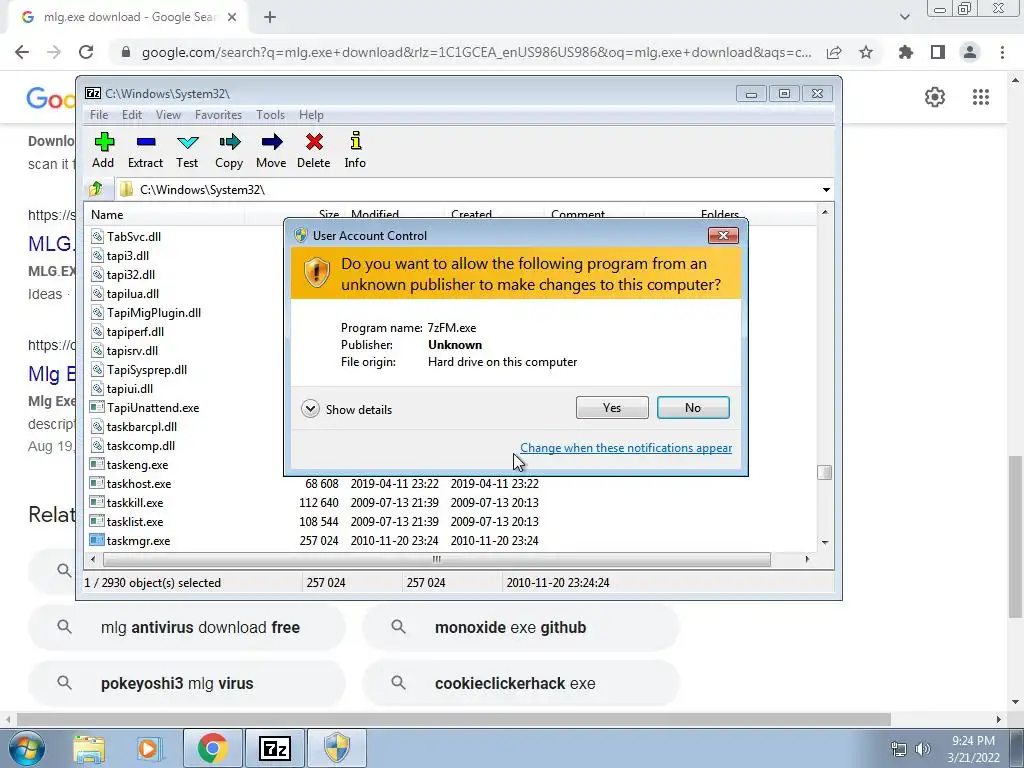Select taskhost.exe in file list

pyautogui.click(x=138, y=483)
